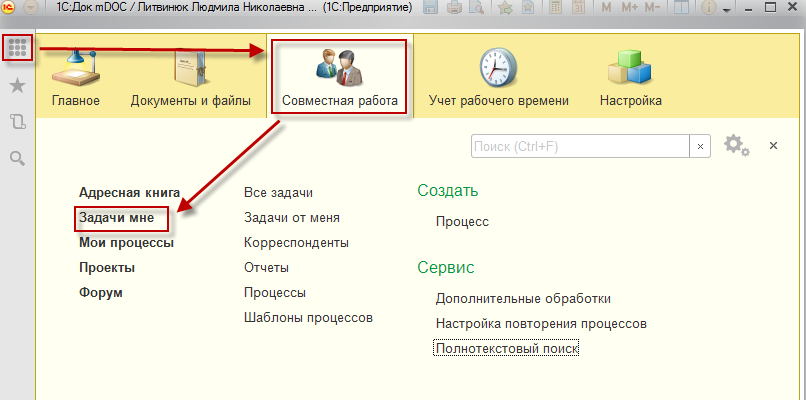The width and height of the screenshot is (806, 400).
Task: Open Favorites star in left sidebar
Action: coord(17,86)
